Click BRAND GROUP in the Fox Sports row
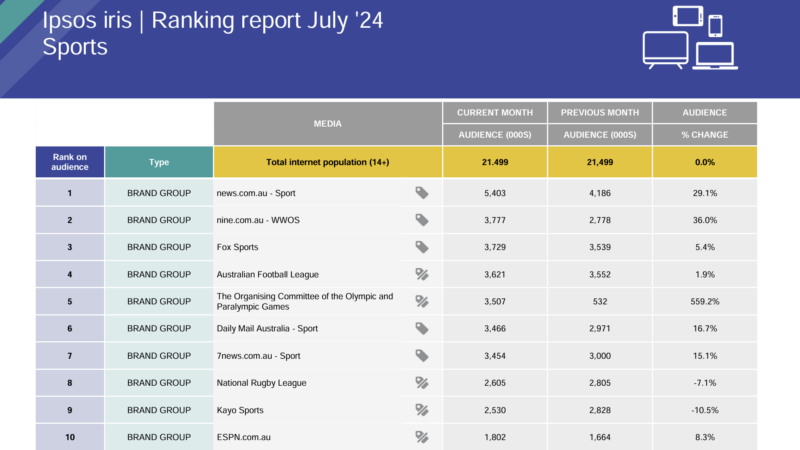 pos(159,247)
